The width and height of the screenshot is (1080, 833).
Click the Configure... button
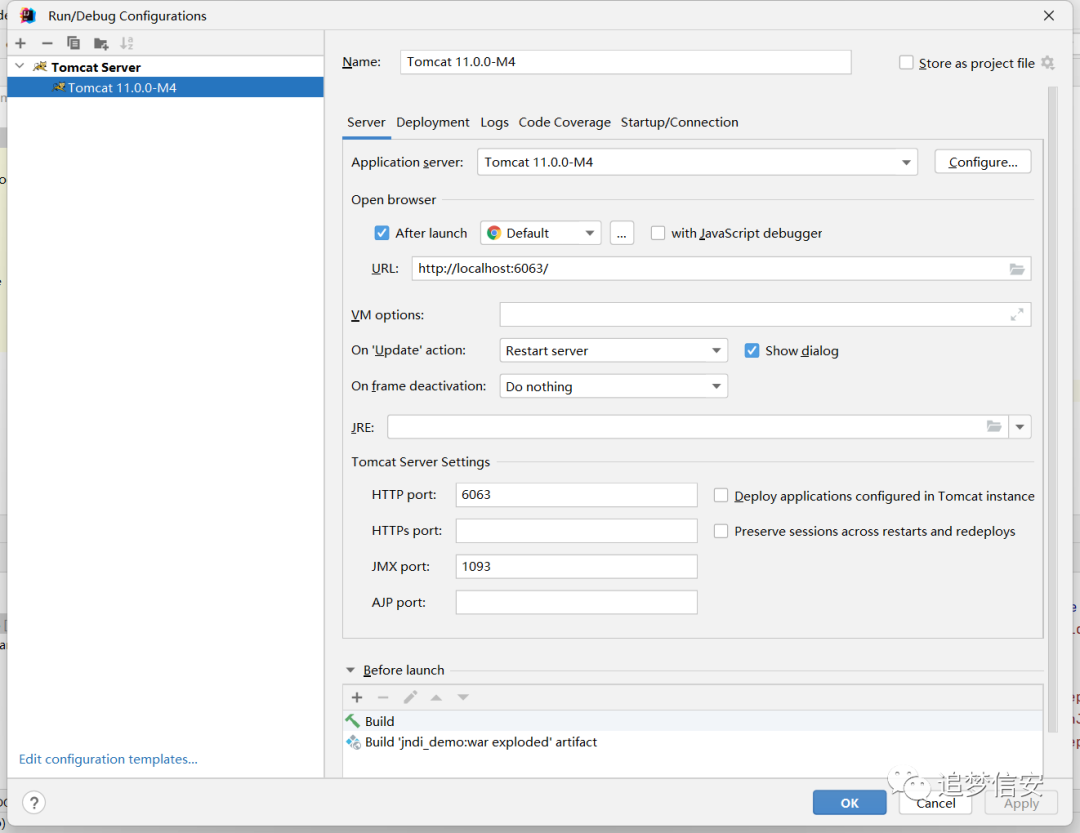tap(982, 162)
